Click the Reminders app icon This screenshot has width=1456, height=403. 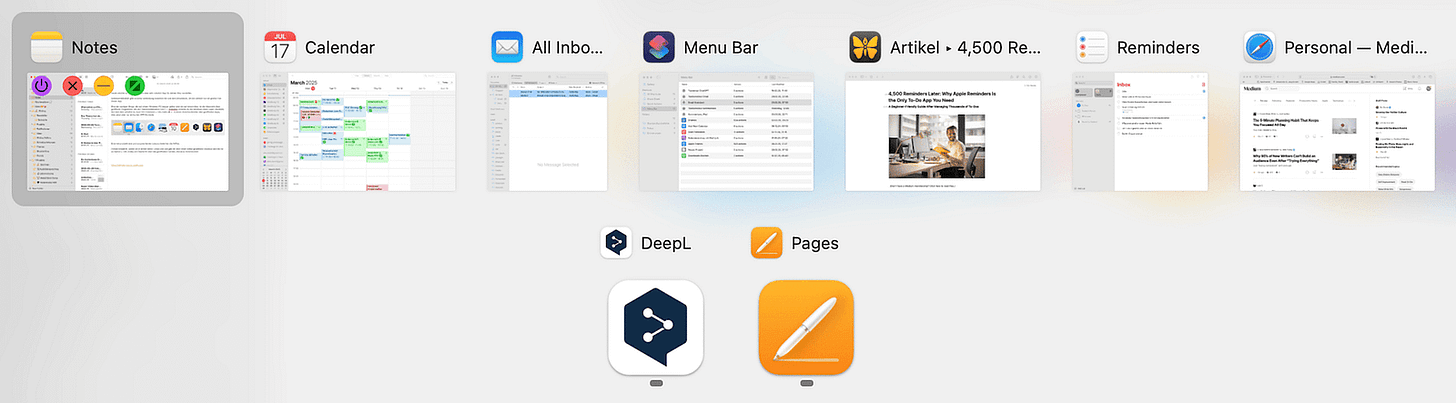click(1092, 48)
